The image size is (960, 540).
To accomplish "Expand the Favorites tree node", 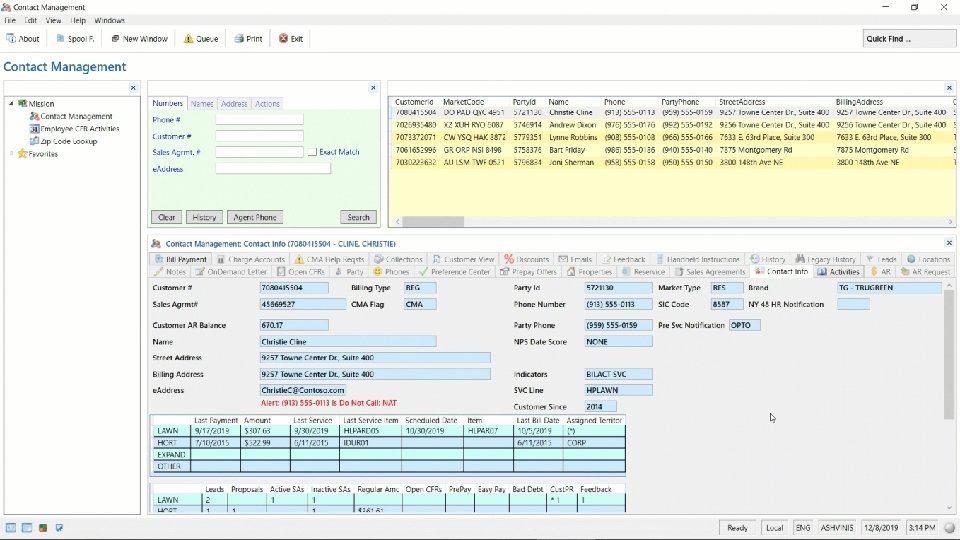I will coord(11,154).
